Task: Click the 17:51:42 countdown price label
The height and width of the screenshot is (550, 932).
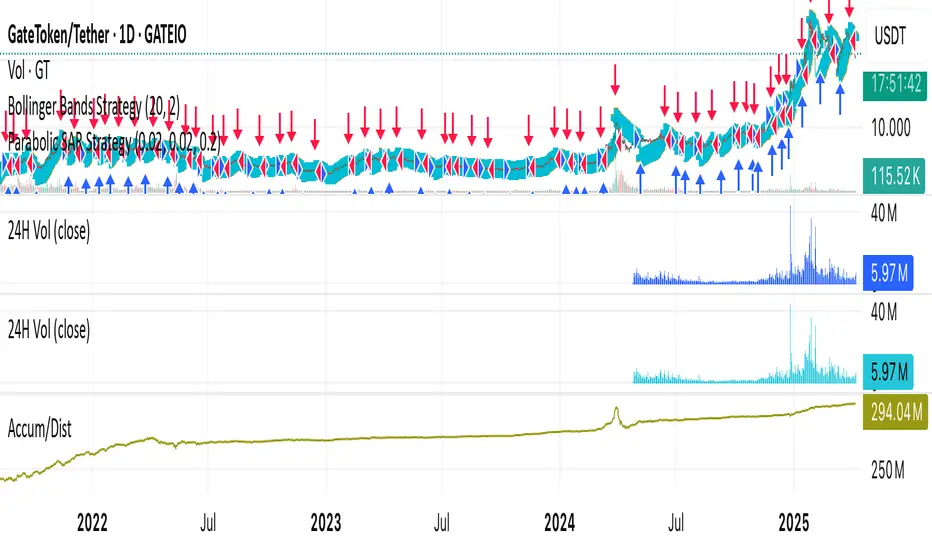Action: coord(895,84)
